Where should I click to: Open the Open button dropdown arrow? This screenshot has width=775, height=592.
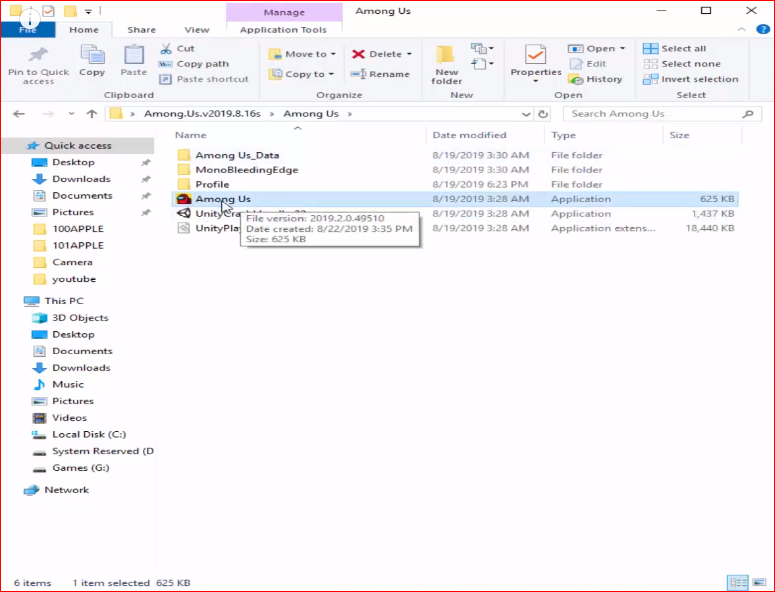[x=622, y=48]
